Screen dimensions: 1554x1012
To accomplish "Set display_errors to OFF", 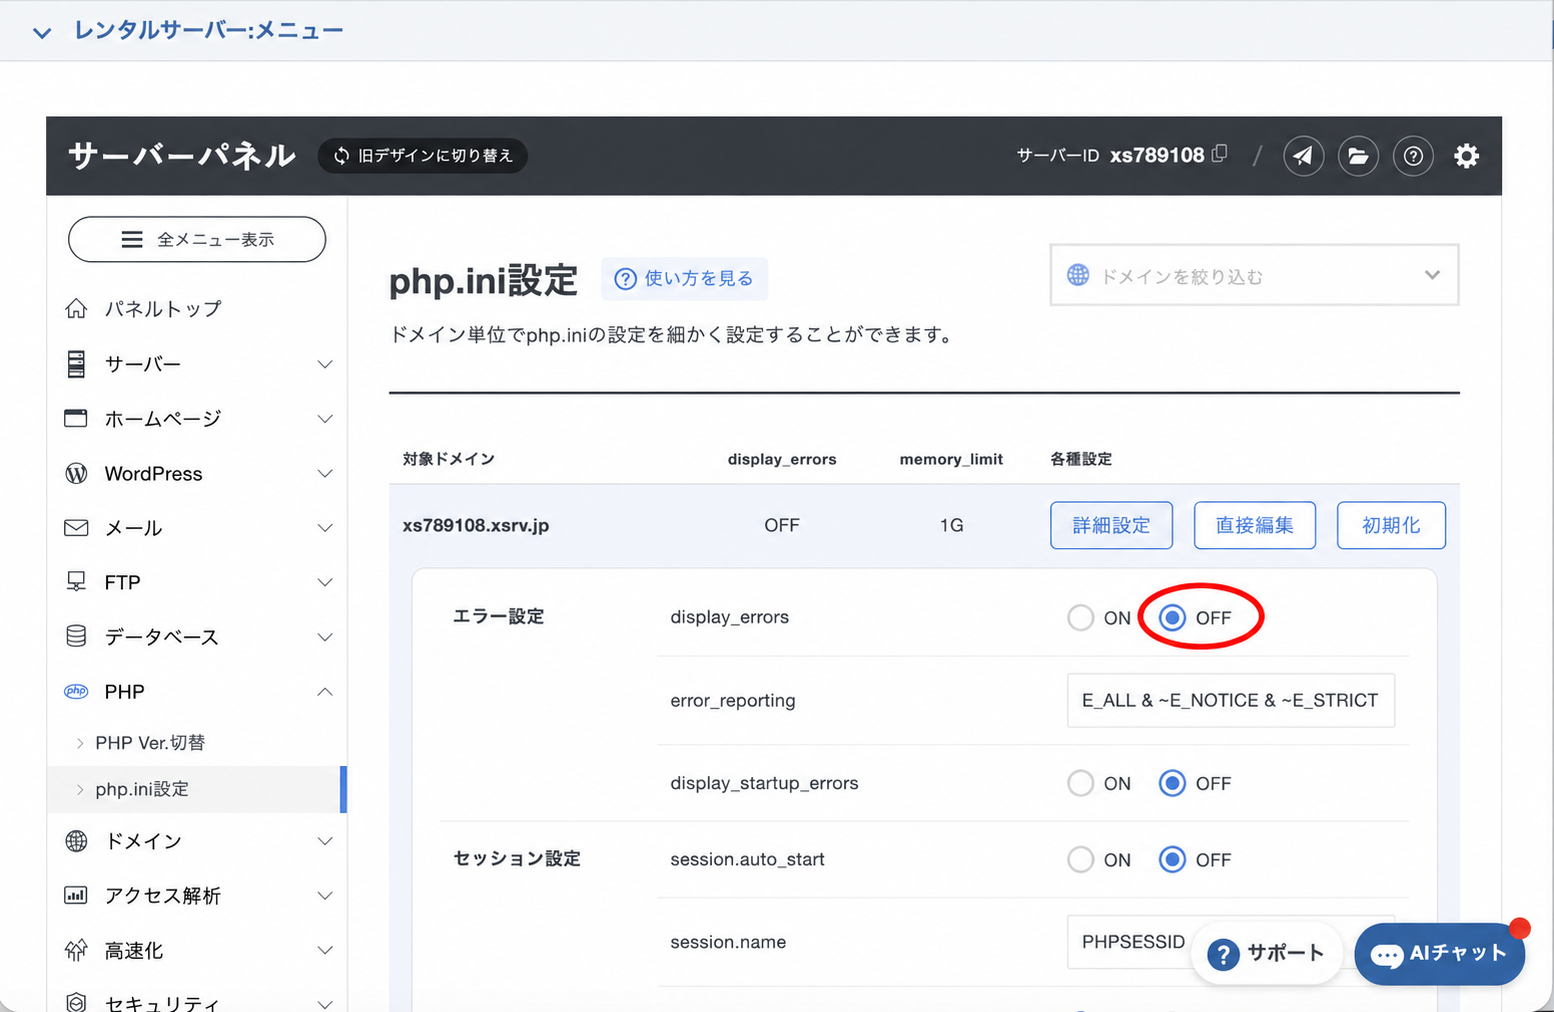I will [1172, 618].
